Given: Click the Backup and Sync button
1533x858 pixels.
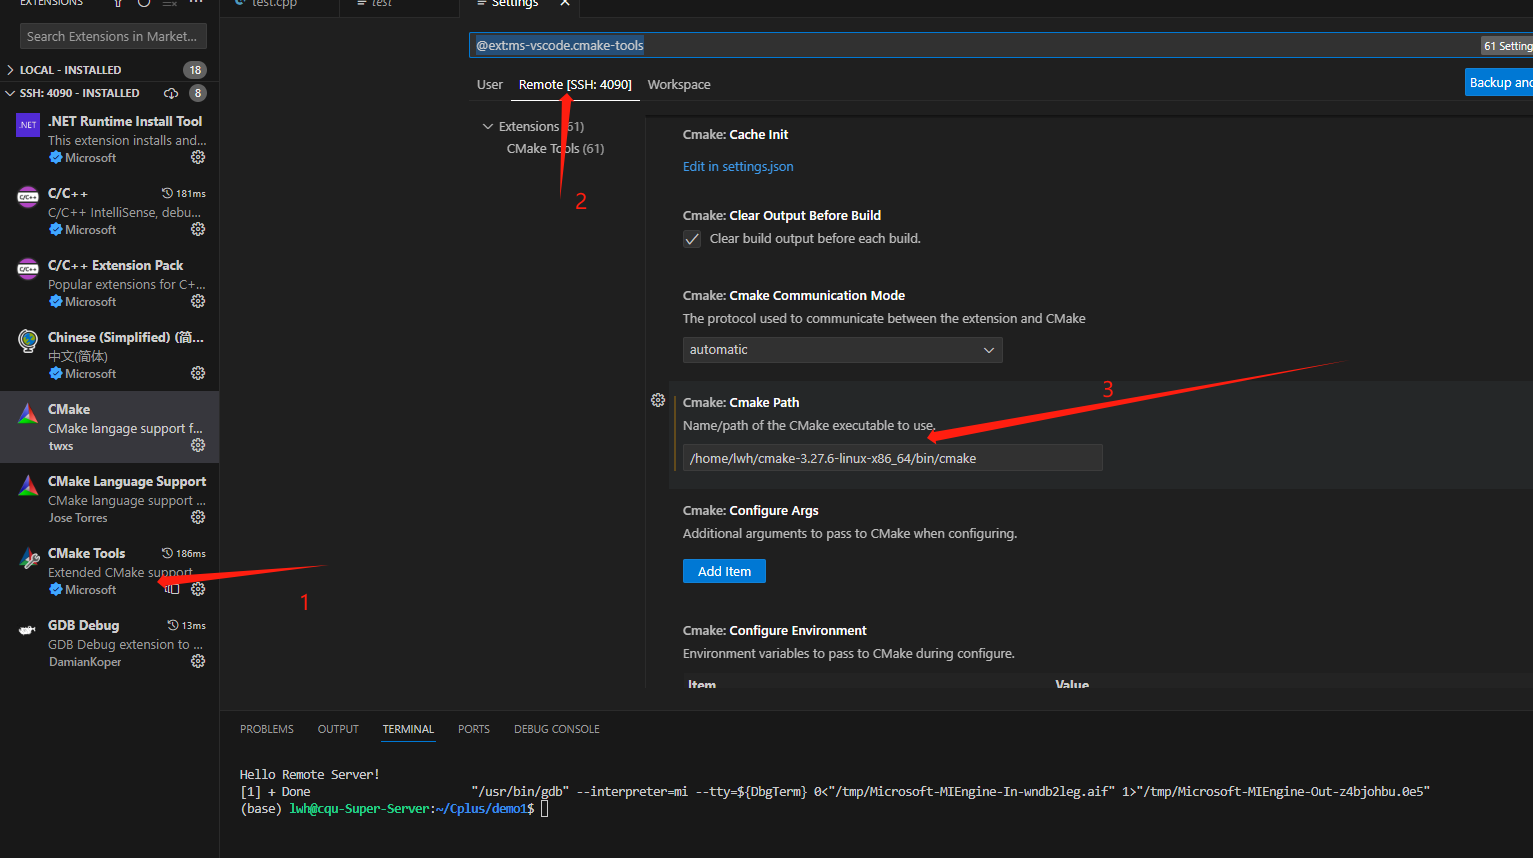Looking at the screenshot, I should click(x=1499, y=82).
